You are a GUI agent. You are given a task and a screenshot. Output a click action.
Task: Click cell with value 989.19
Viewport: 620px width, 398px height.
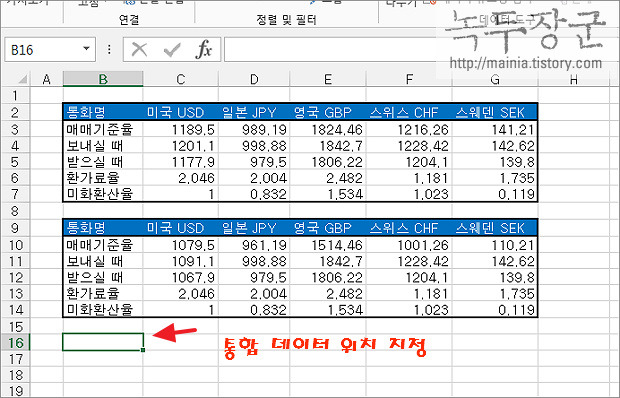point(254,129)
